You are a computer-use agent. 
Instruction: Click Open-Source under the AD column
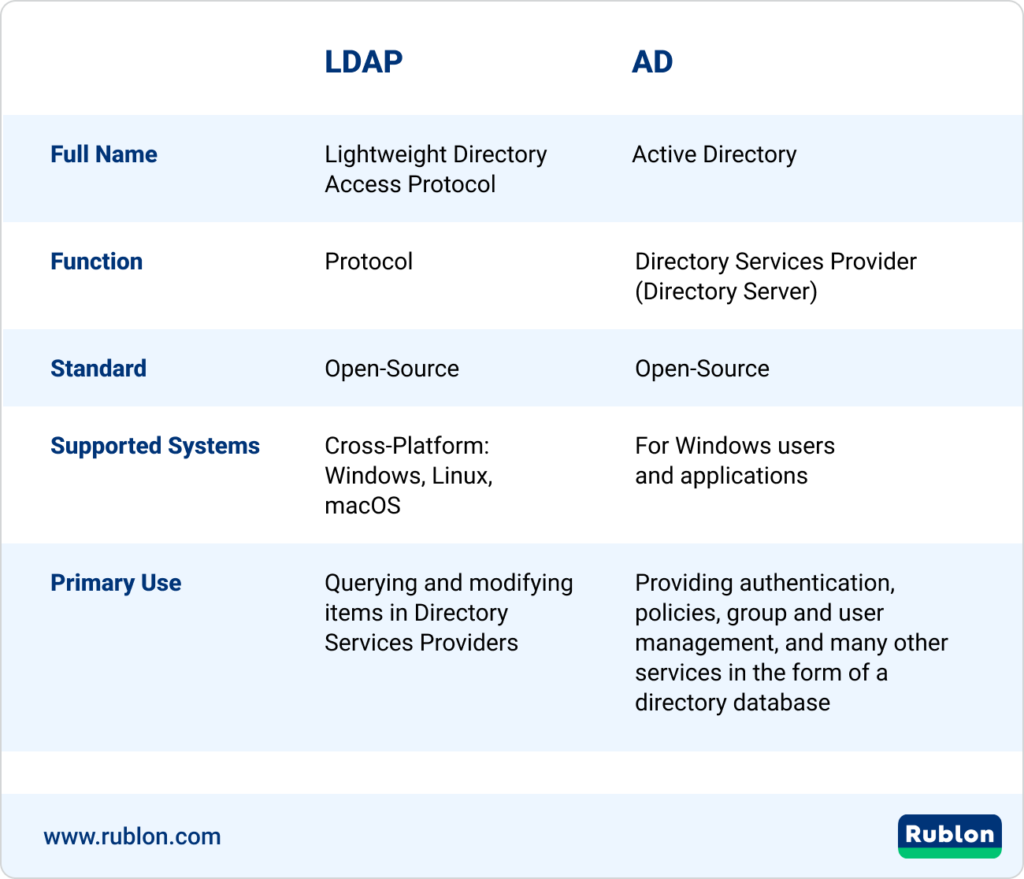click(x=700, y=368)
